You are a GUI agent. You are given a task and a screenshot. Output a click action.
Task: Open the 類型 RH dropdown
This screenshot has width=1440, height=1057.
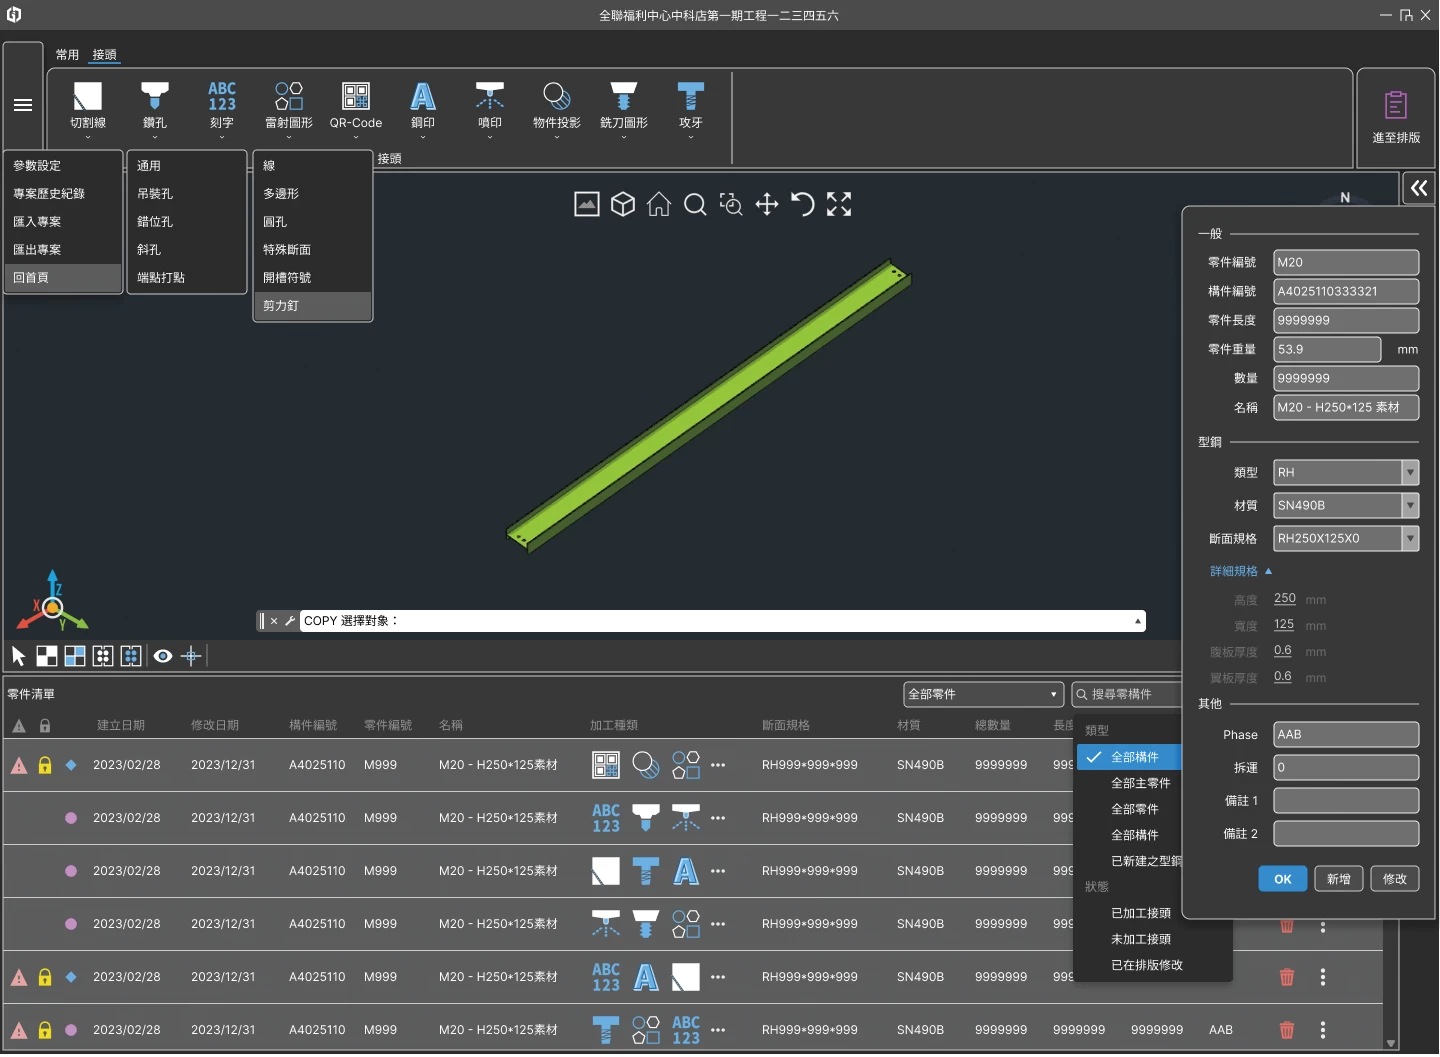click(1345, 472)
